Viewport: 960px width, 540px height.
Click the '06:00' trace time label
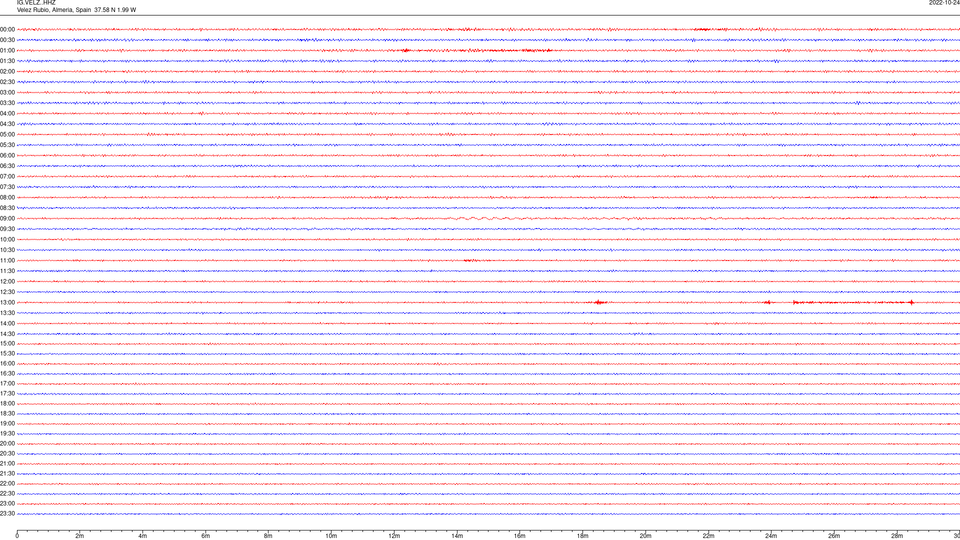7,156
